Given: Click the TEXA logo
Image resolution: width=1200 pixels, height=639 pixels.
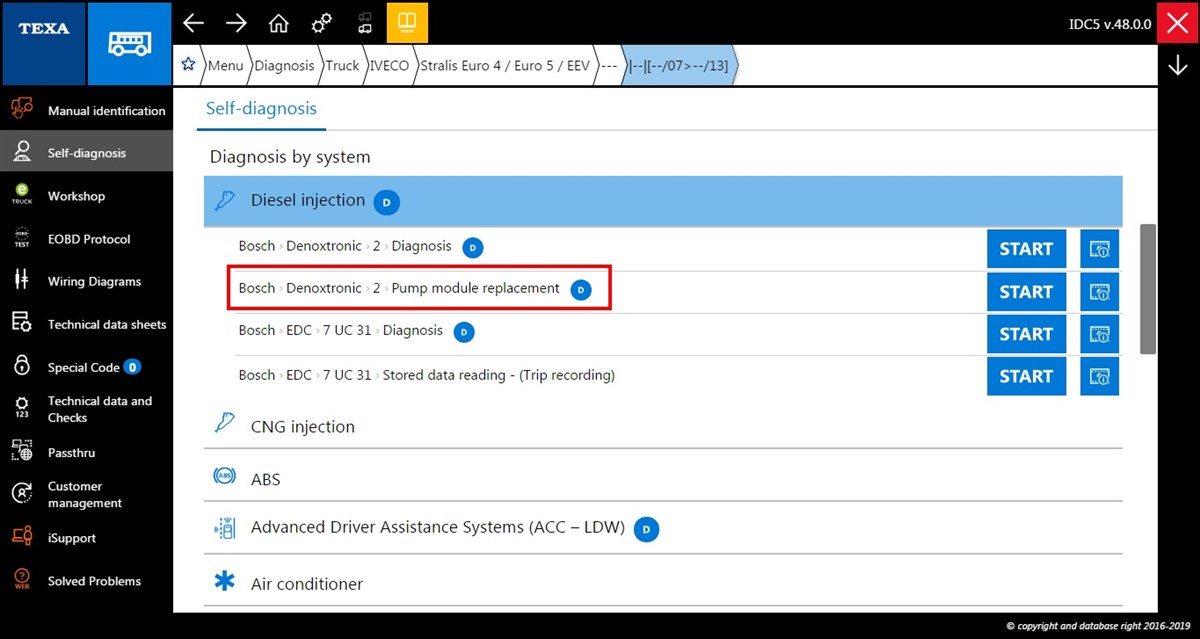Looking at the screenshot, I should pos(44,29).
